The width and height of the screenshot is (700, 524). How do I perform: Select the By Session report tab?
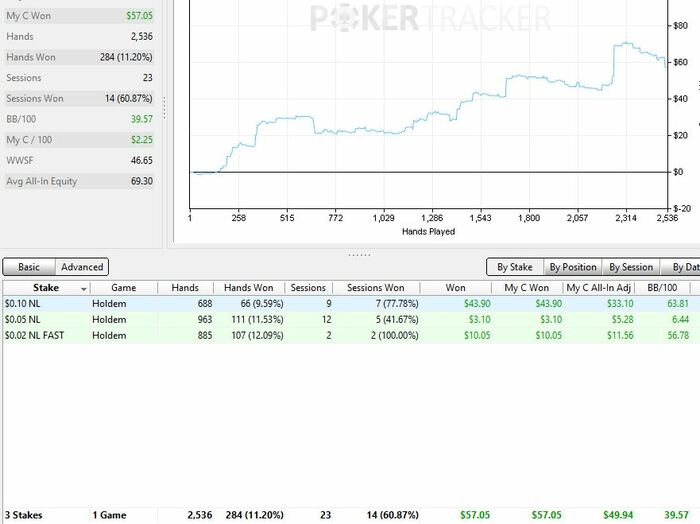point(631,267)
